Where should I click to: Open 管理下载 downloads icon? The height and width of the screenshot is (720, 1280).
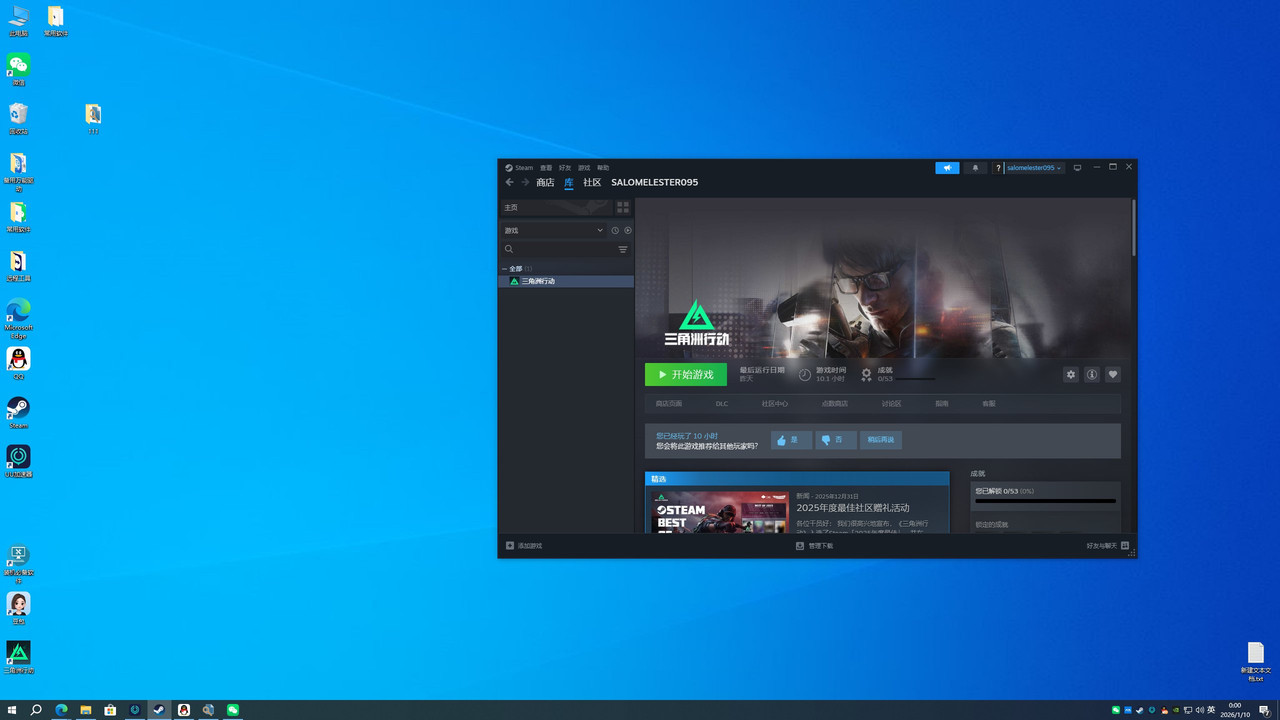[x=800, y=546]
